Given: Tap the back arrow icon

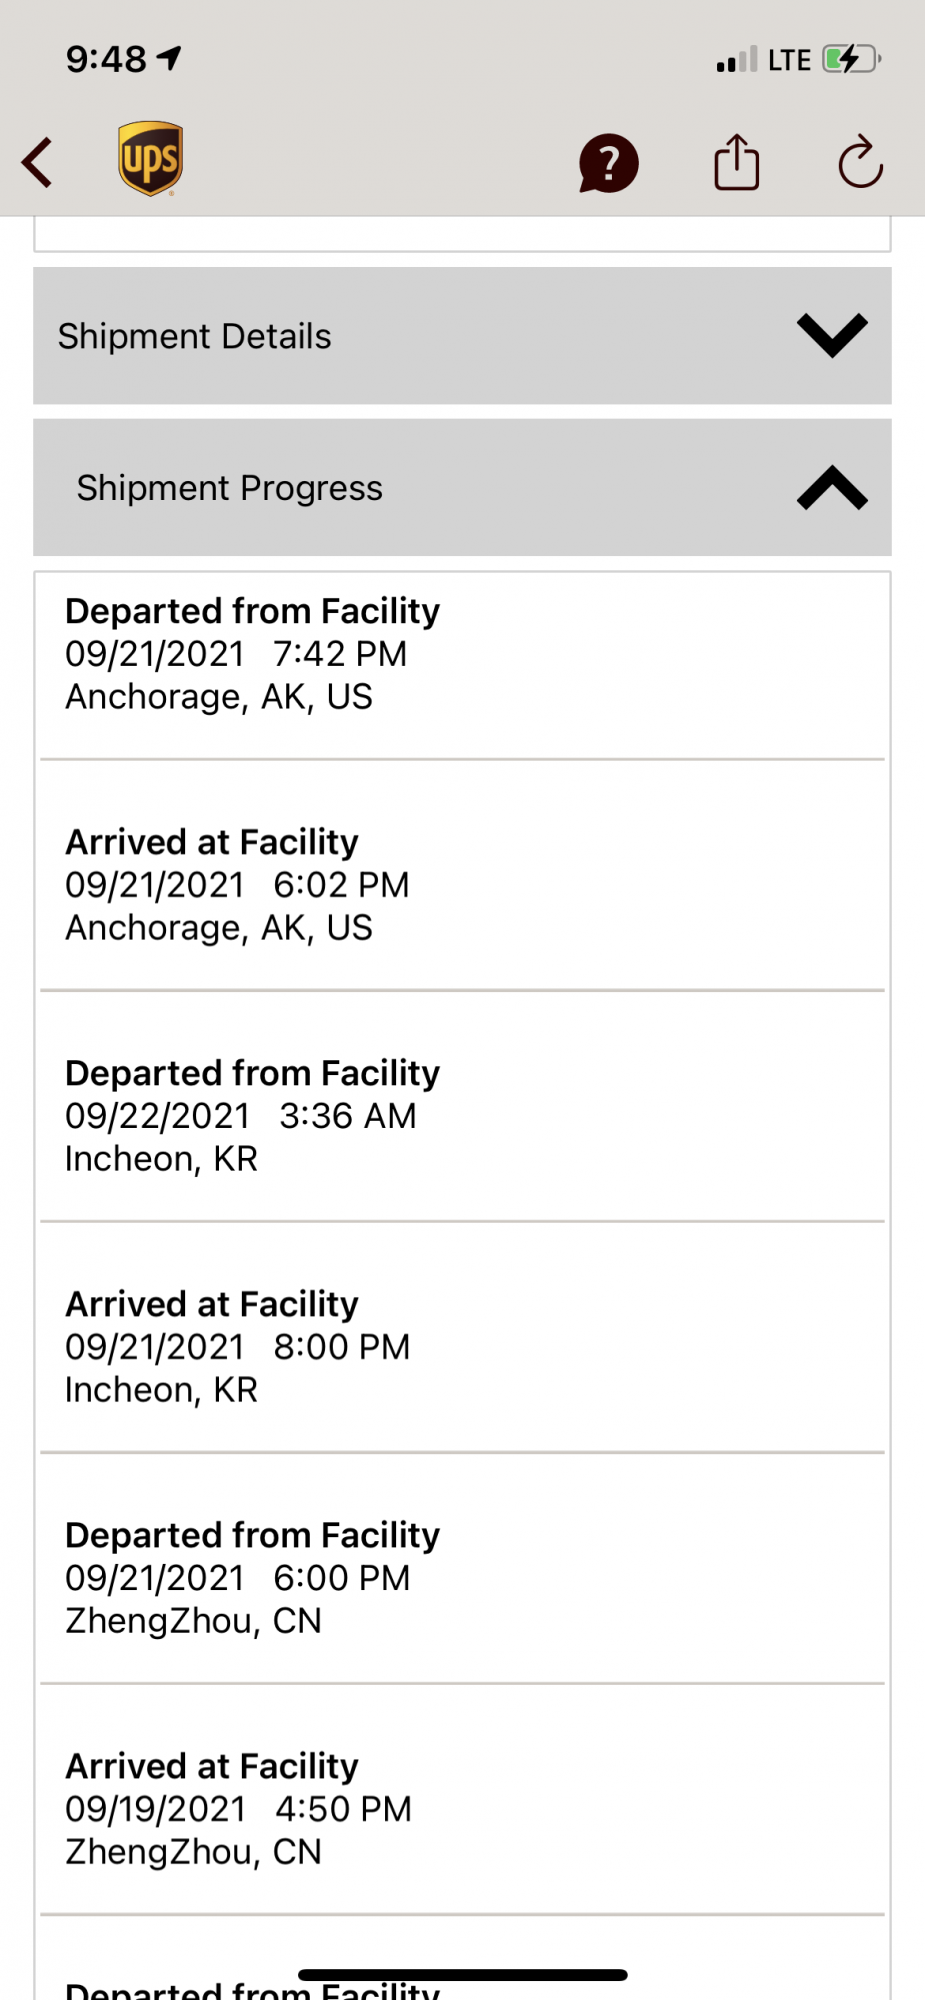Looking at the screenshot, I should [38, 163].
